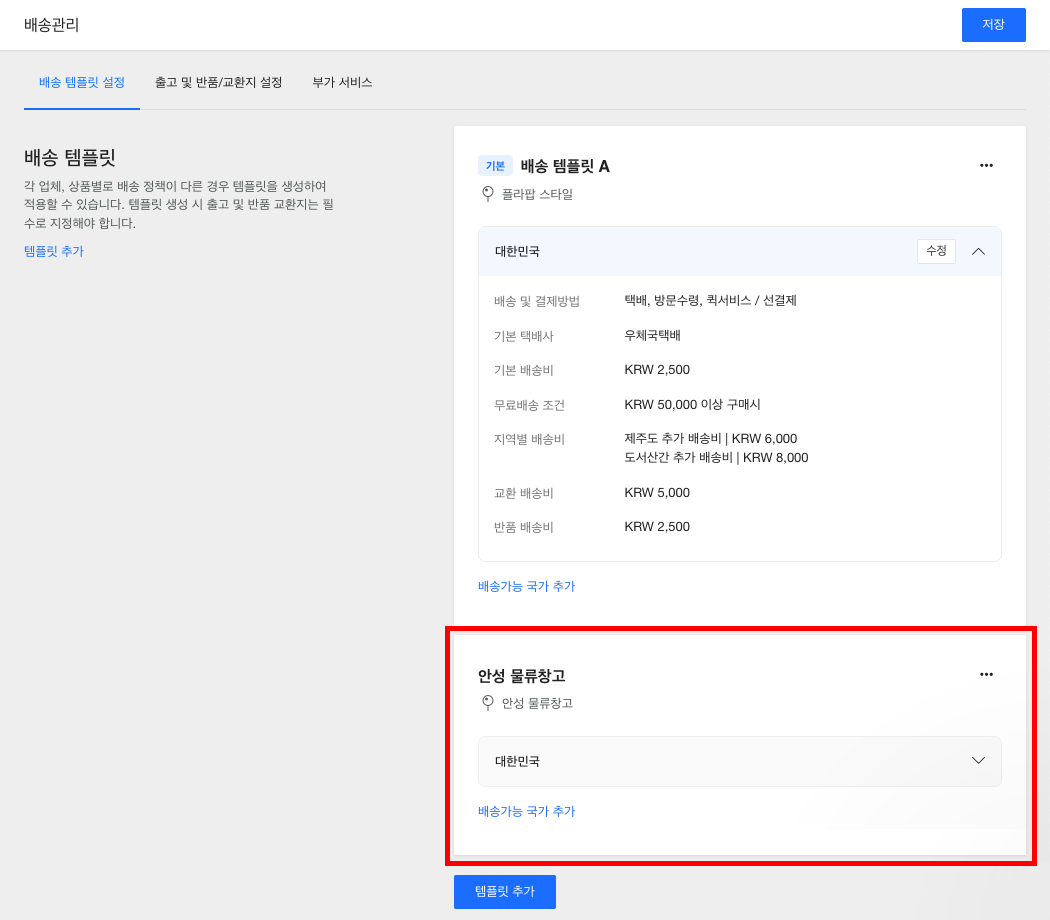The image size is (1050, 920).
Task: Click the 대한민국 header row in 템플릿 A
Action: [700, 251]
